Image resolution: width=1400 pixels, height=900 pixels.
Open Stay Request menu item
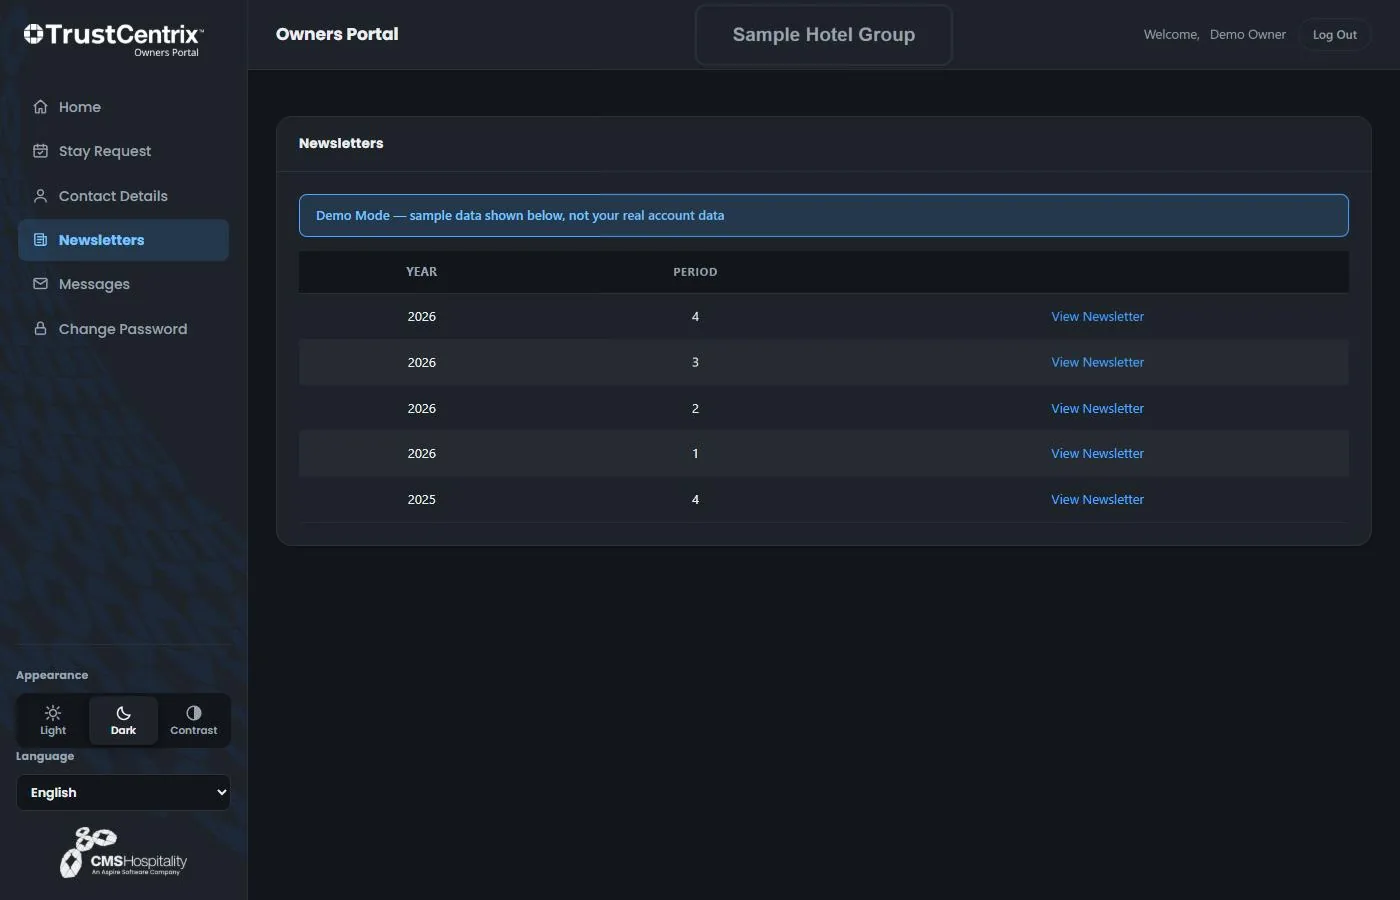123,151
